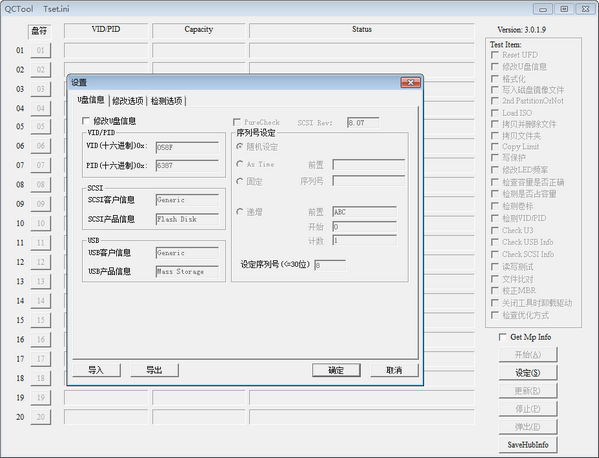Select the 固定 serial number radio button
Image resolution: width=599 pixels, height=458 pixels.
tap(240, 181)
